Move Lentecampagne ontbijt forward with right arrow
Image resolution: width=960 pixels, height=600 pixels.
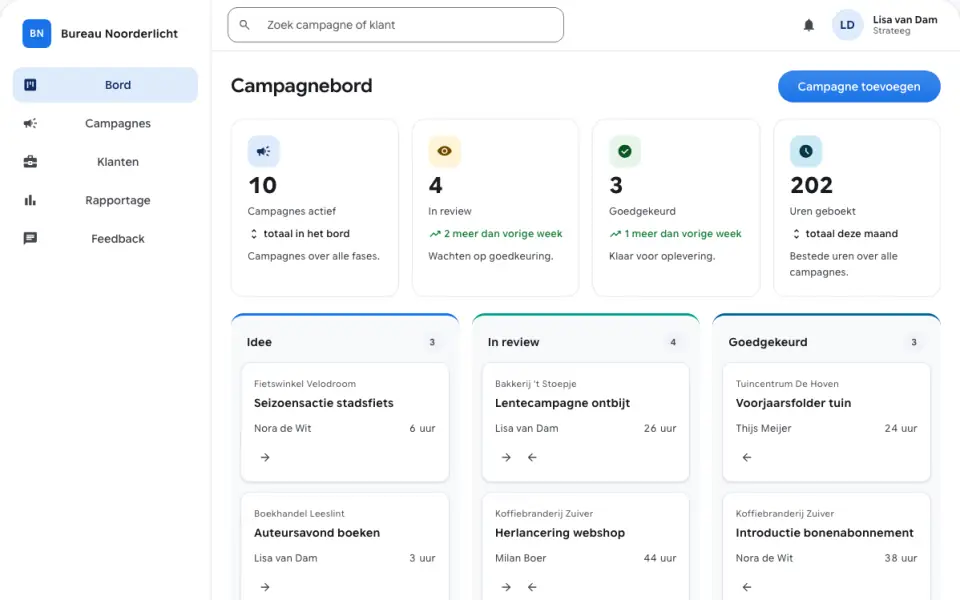(x=506, y=457)
